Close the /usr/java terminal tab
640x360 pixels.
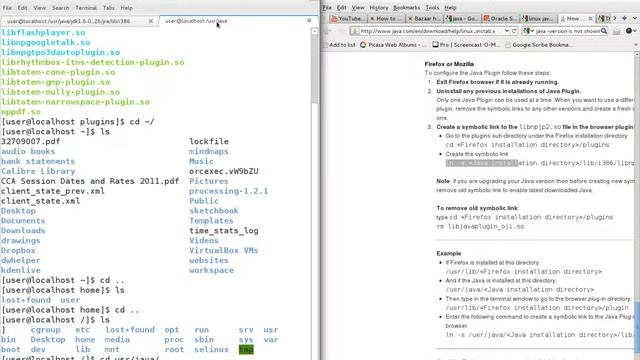[309, 20]
